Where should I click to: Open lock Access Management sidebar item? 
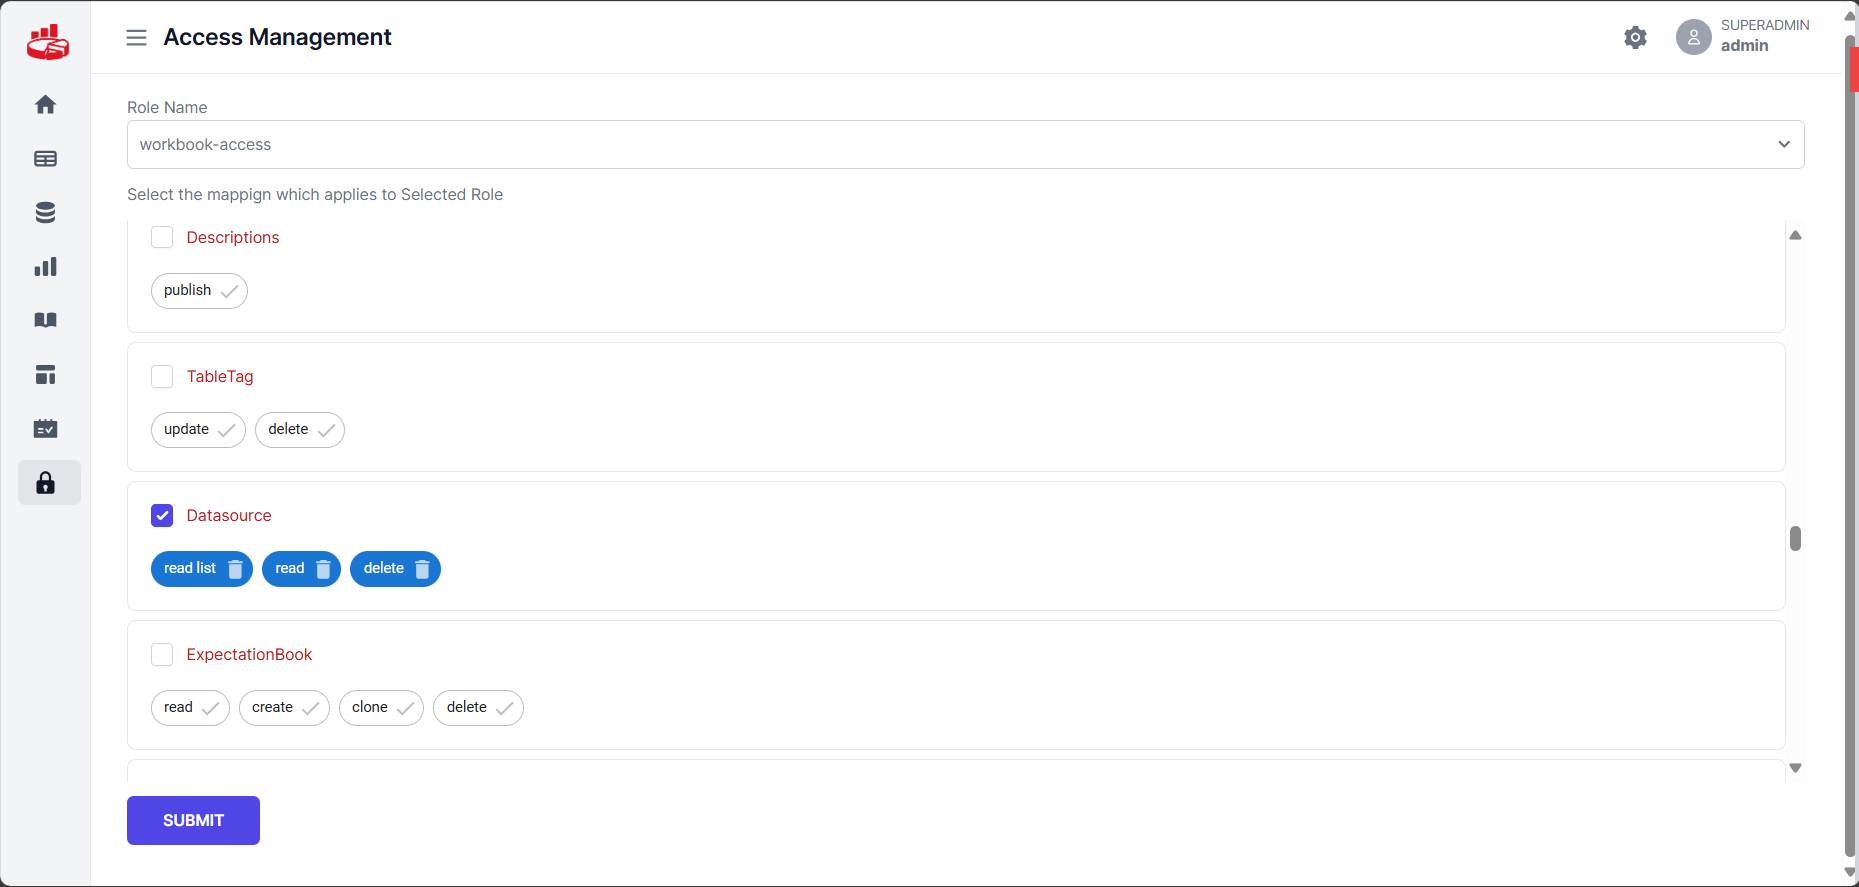[45, 484]
